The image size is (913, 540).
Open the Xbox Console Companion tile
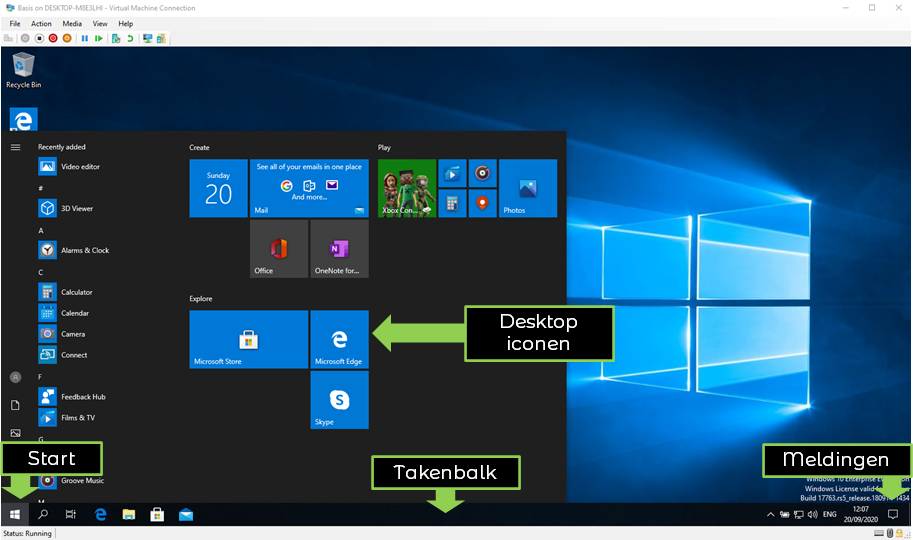point(407,188)
